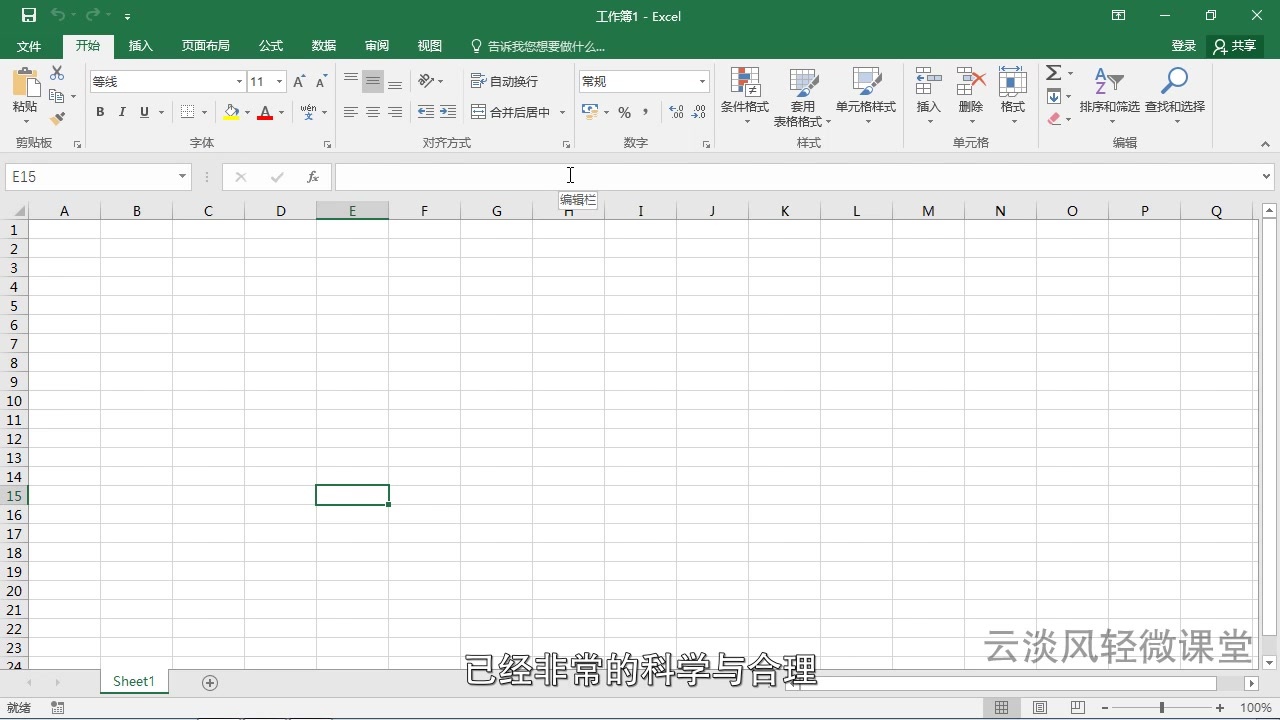Viewport: 1280px width, 720px height.
Task: Toggle bottom vertical alignment
Action: click(395, 82)
